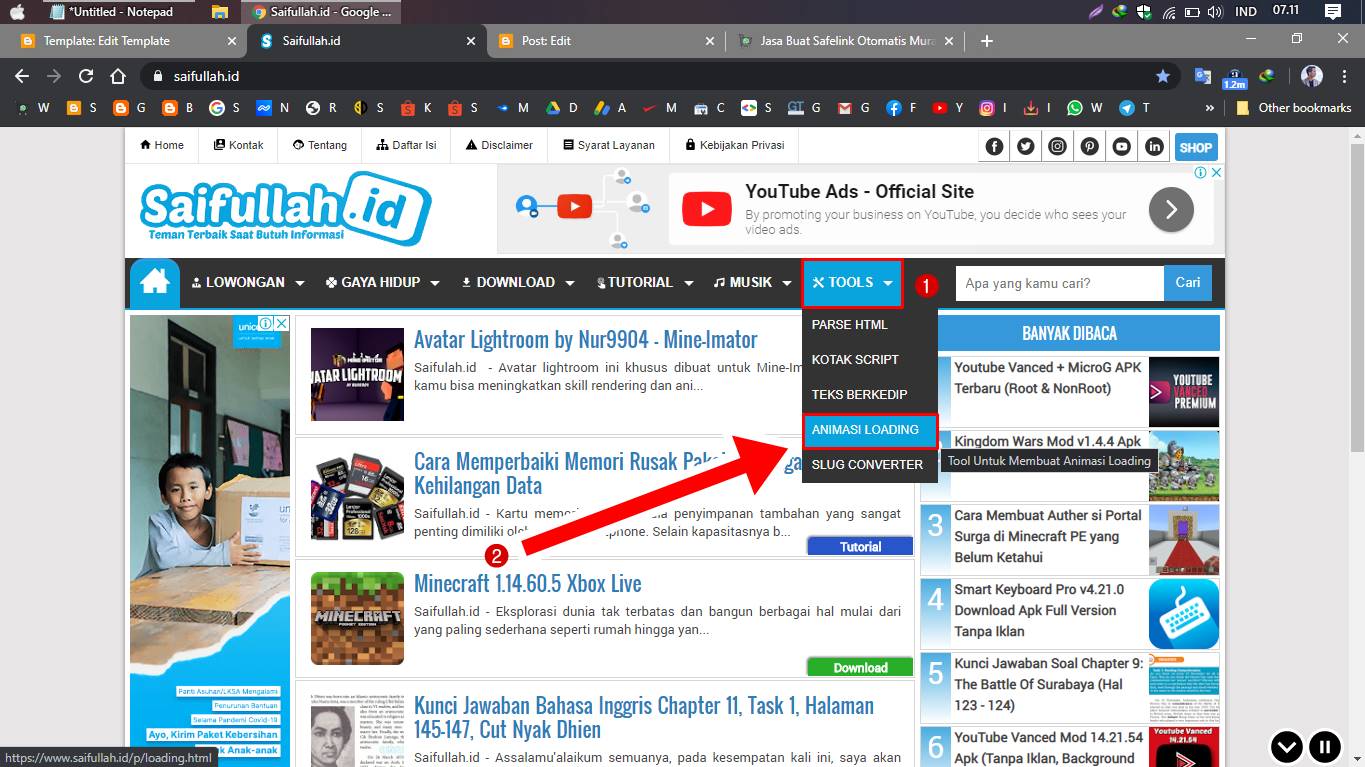Select TEKS BERKEDIP from Tools menu

[870, 395]
